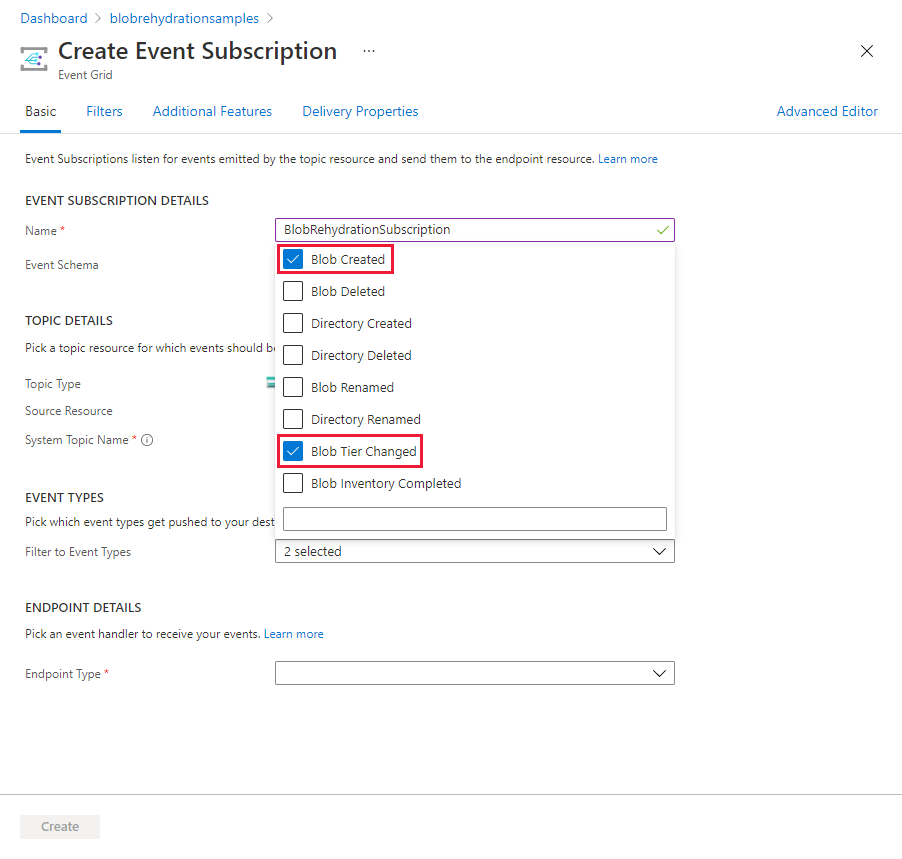Click the Event Grid icon beside the page title
Image resolution: width=902 pixels, height=859 pixels.
pos(33,59)
